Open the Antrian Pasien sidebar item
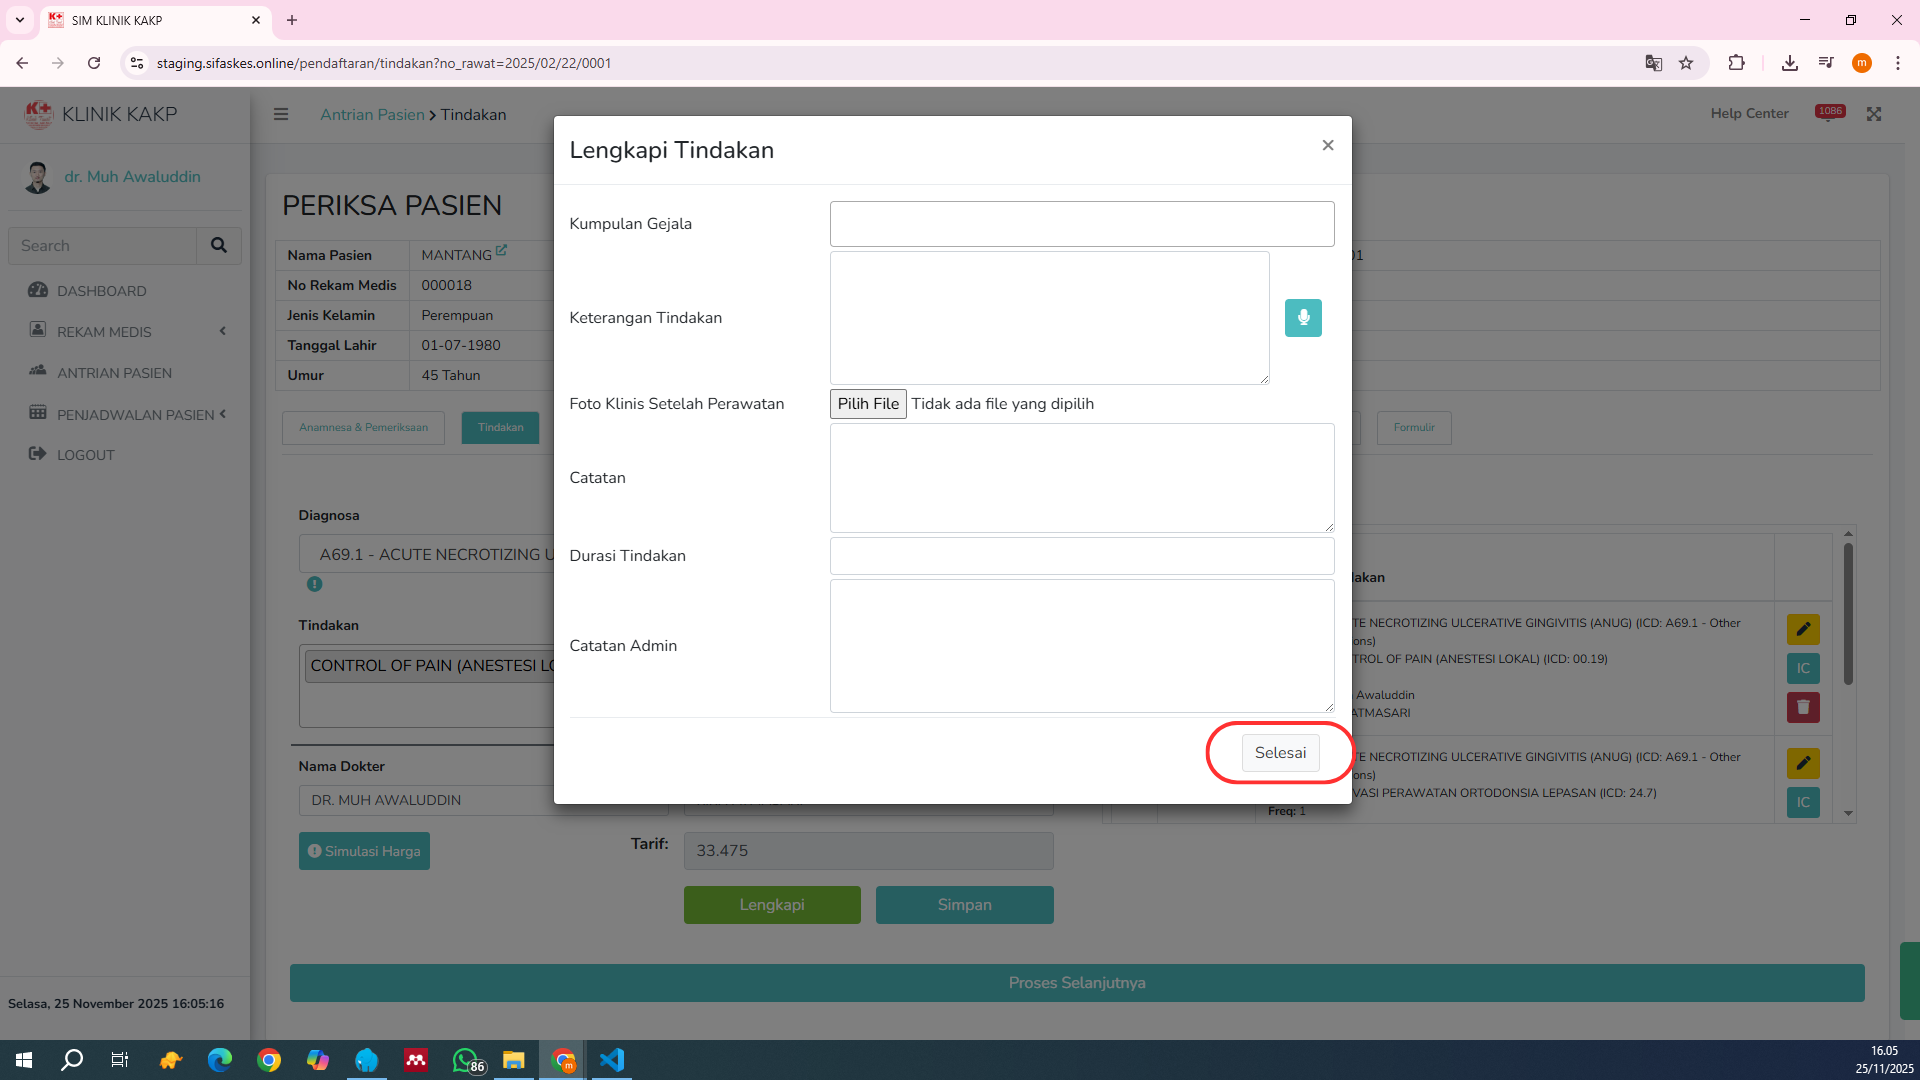This screenshot has height=1080, width=1920. tap(114, 373)
